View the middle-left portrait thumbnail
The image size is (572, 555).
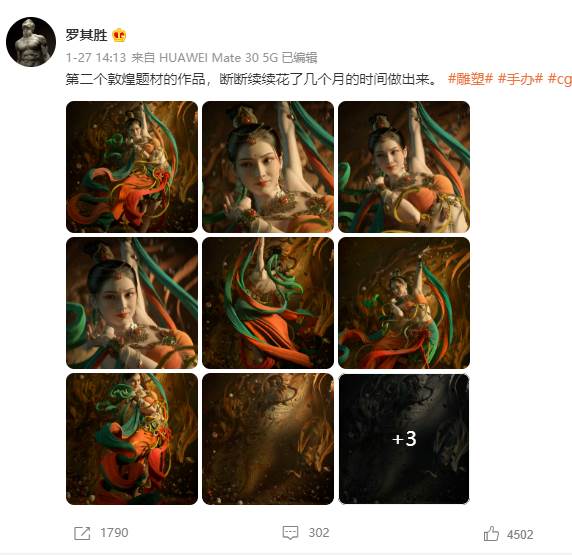click(132, 303)
